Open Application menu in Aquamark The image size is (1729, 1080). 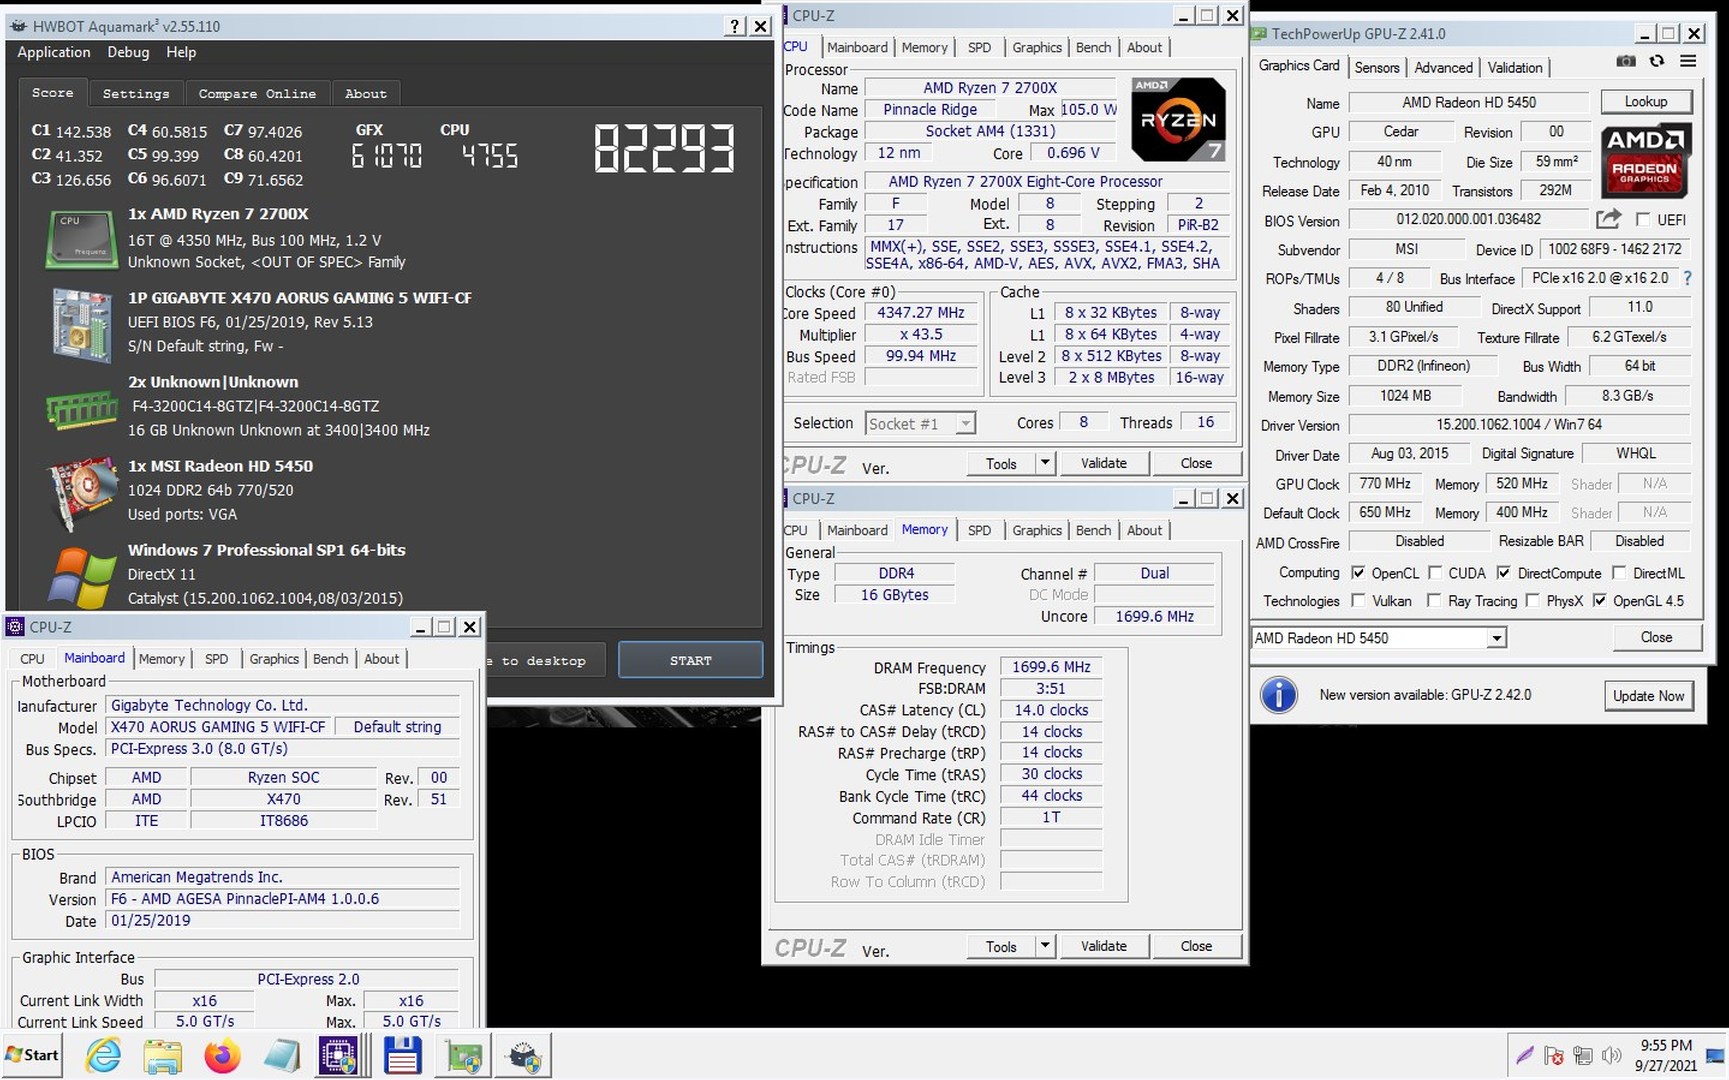[x=54, y=52]
